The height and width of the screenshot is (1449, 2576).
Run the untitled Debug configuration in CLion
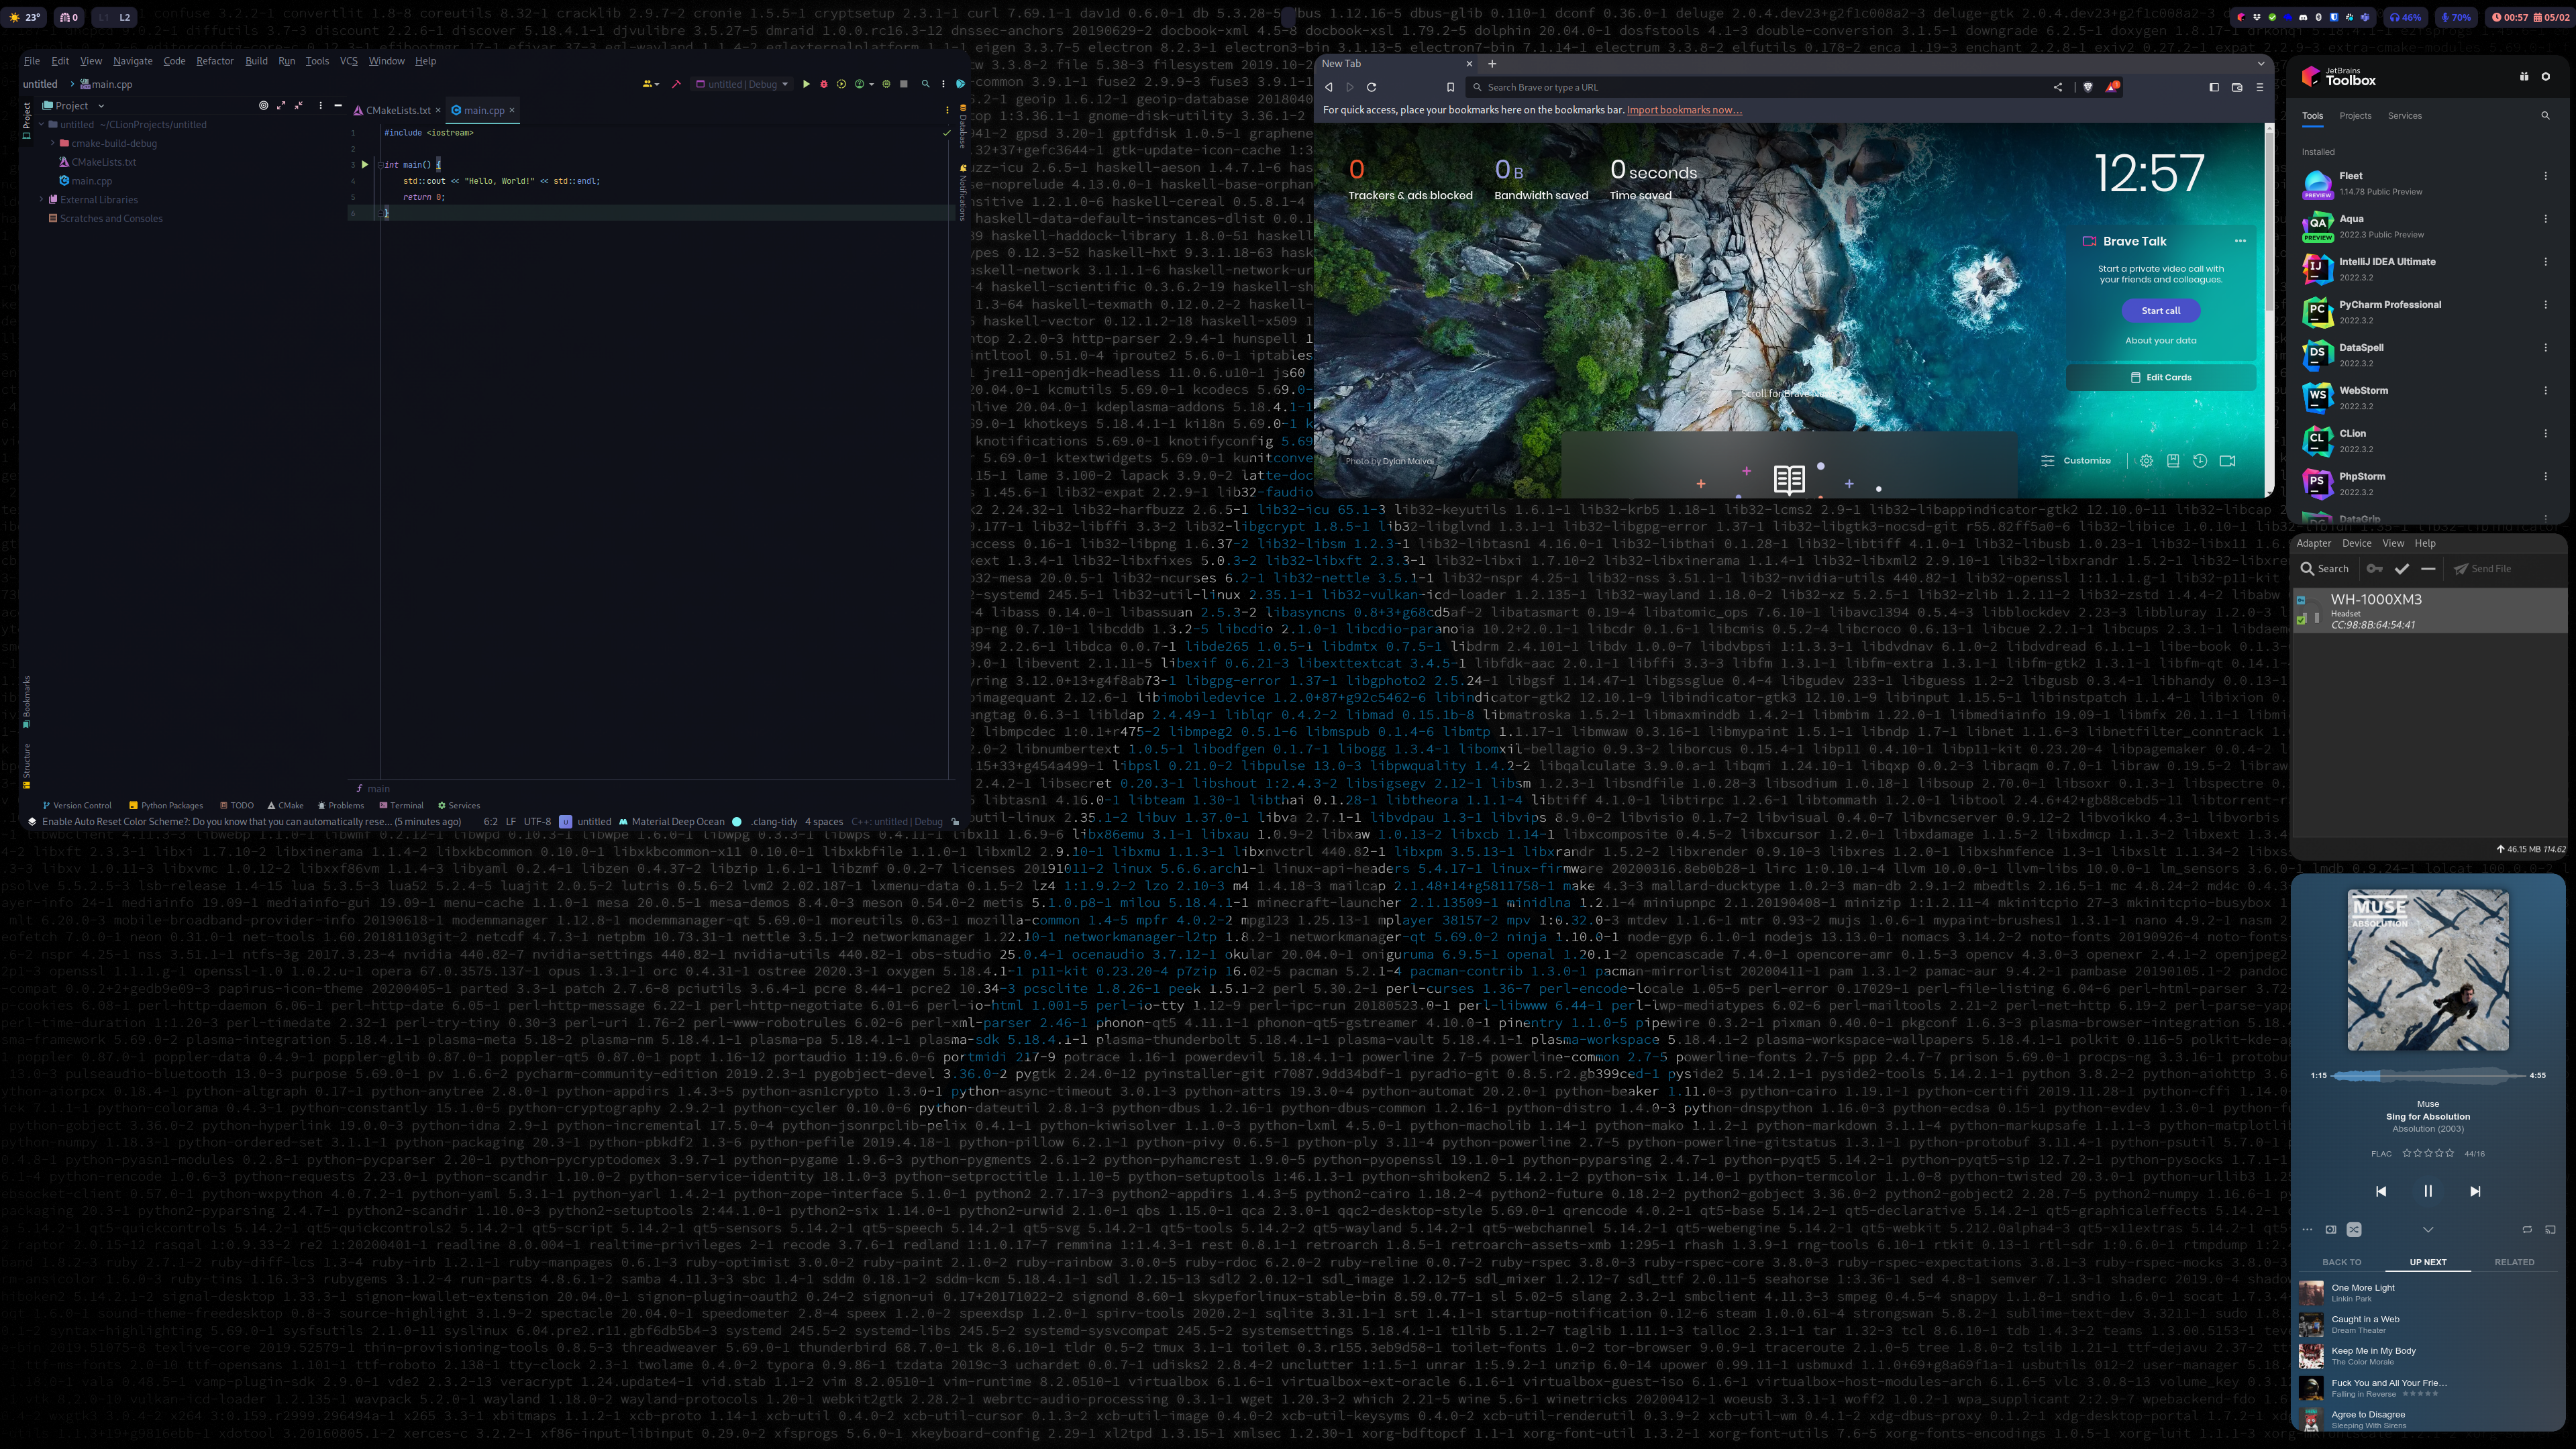point(806,84)
